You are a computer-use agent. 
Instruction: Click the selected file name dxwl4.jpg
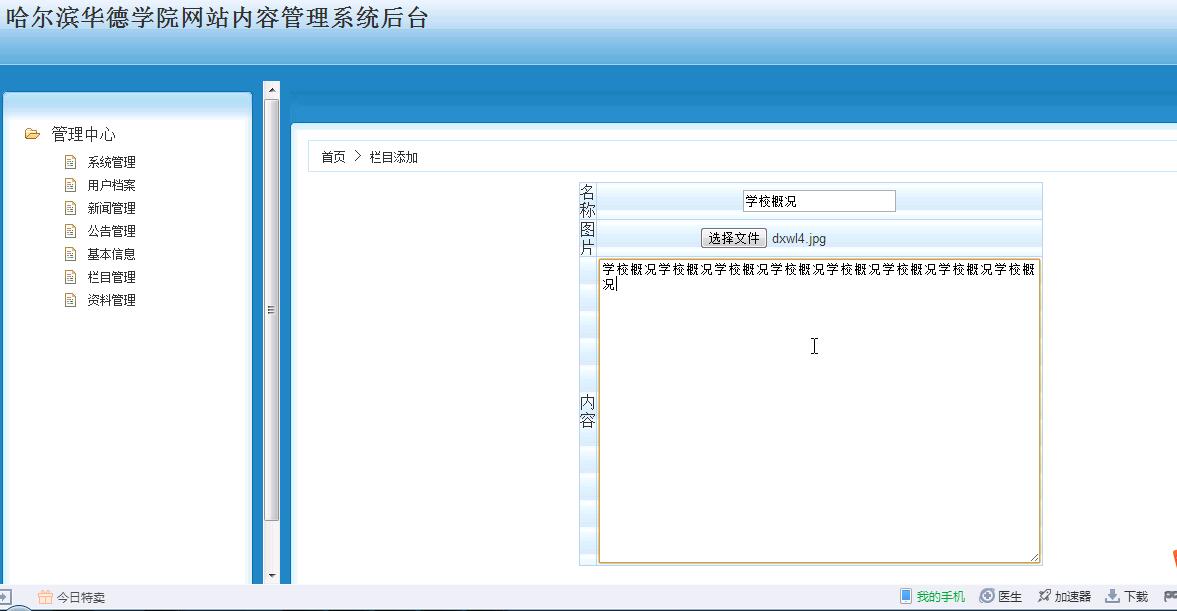pyautogui.click(x=799, y=239)
